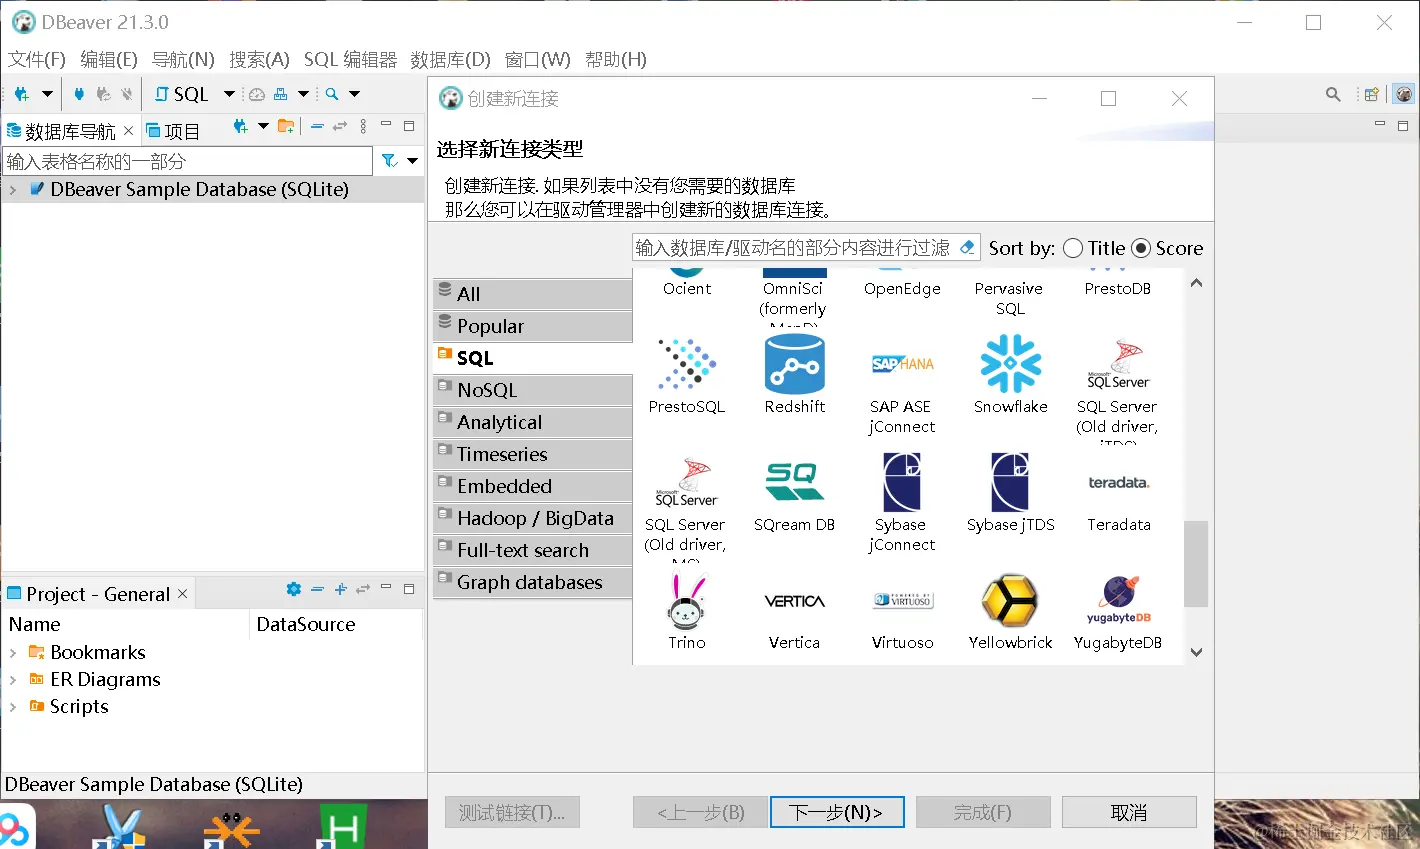
Task: Open dropdown arrow next to main toolbar new connection
Action: coord(46,94)
